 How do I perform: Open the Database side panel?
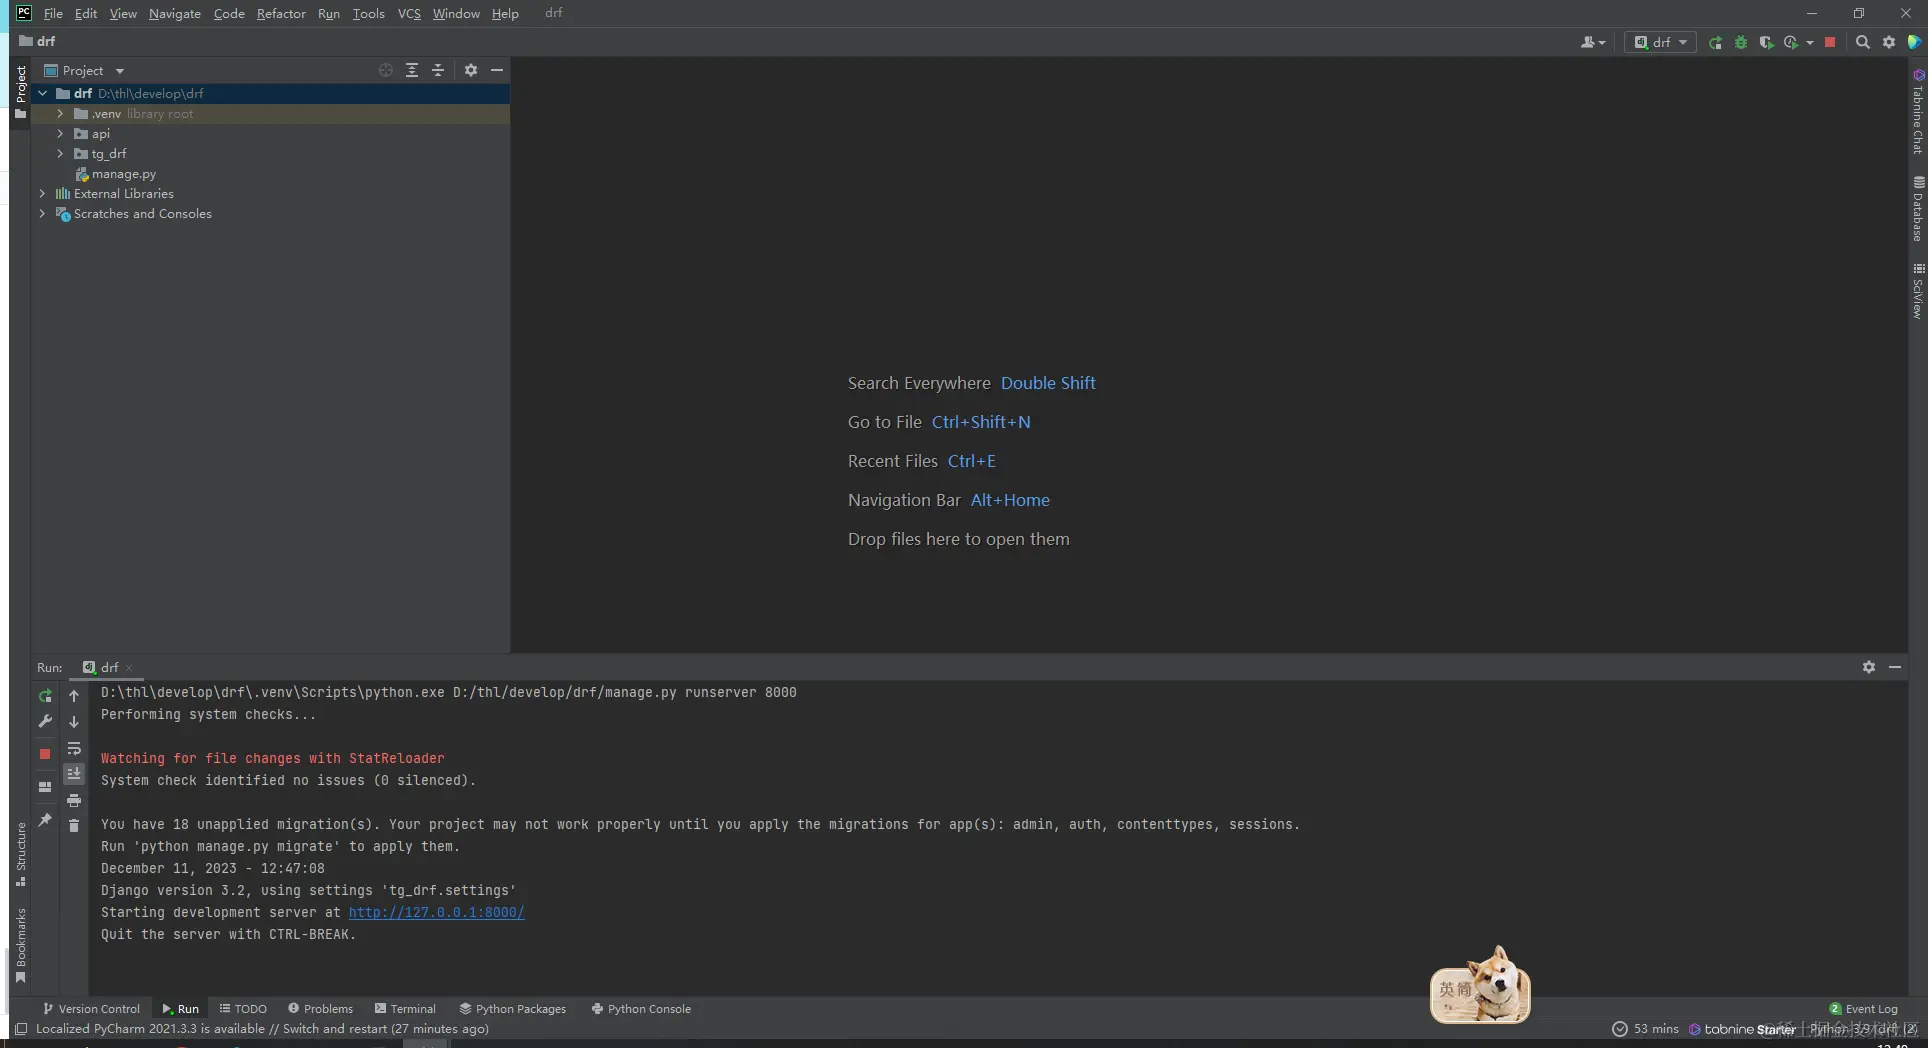(x=1918, y=210)
